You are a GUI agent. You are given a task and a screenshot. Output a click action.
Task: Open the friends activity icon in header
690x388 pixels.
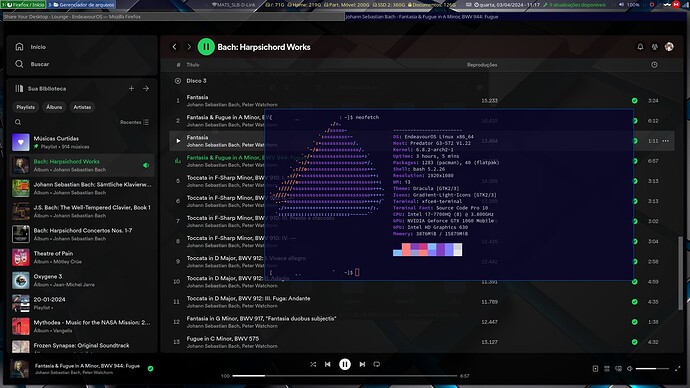point(655,47)
